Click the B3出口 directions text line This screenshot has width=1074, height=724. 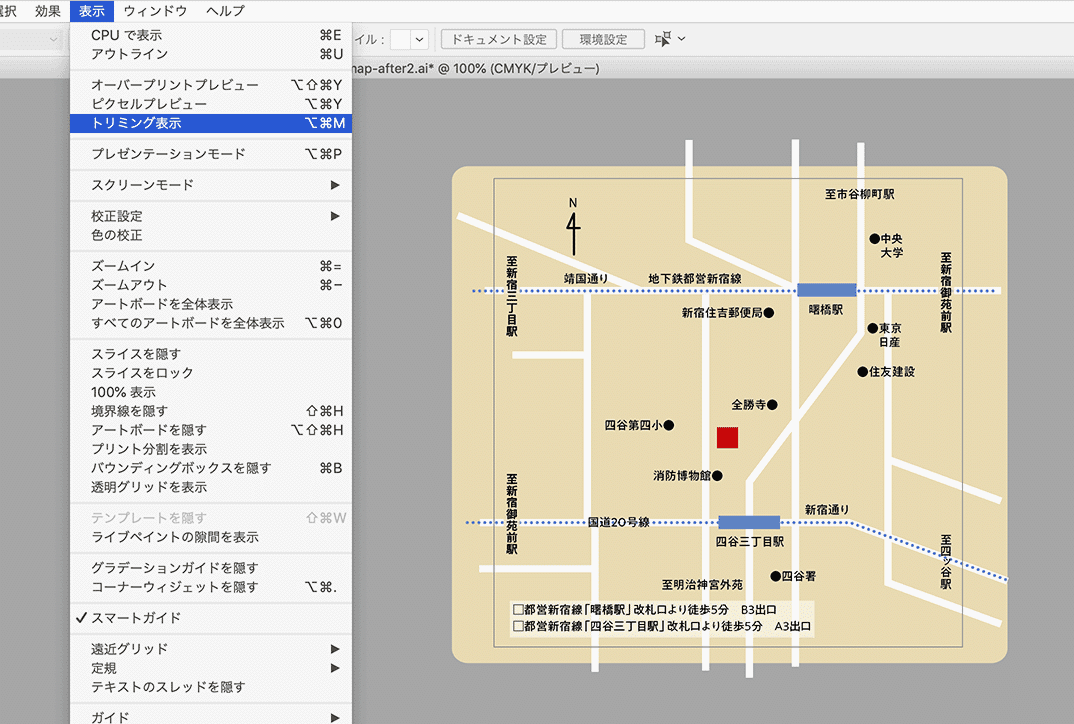(645, 610)
